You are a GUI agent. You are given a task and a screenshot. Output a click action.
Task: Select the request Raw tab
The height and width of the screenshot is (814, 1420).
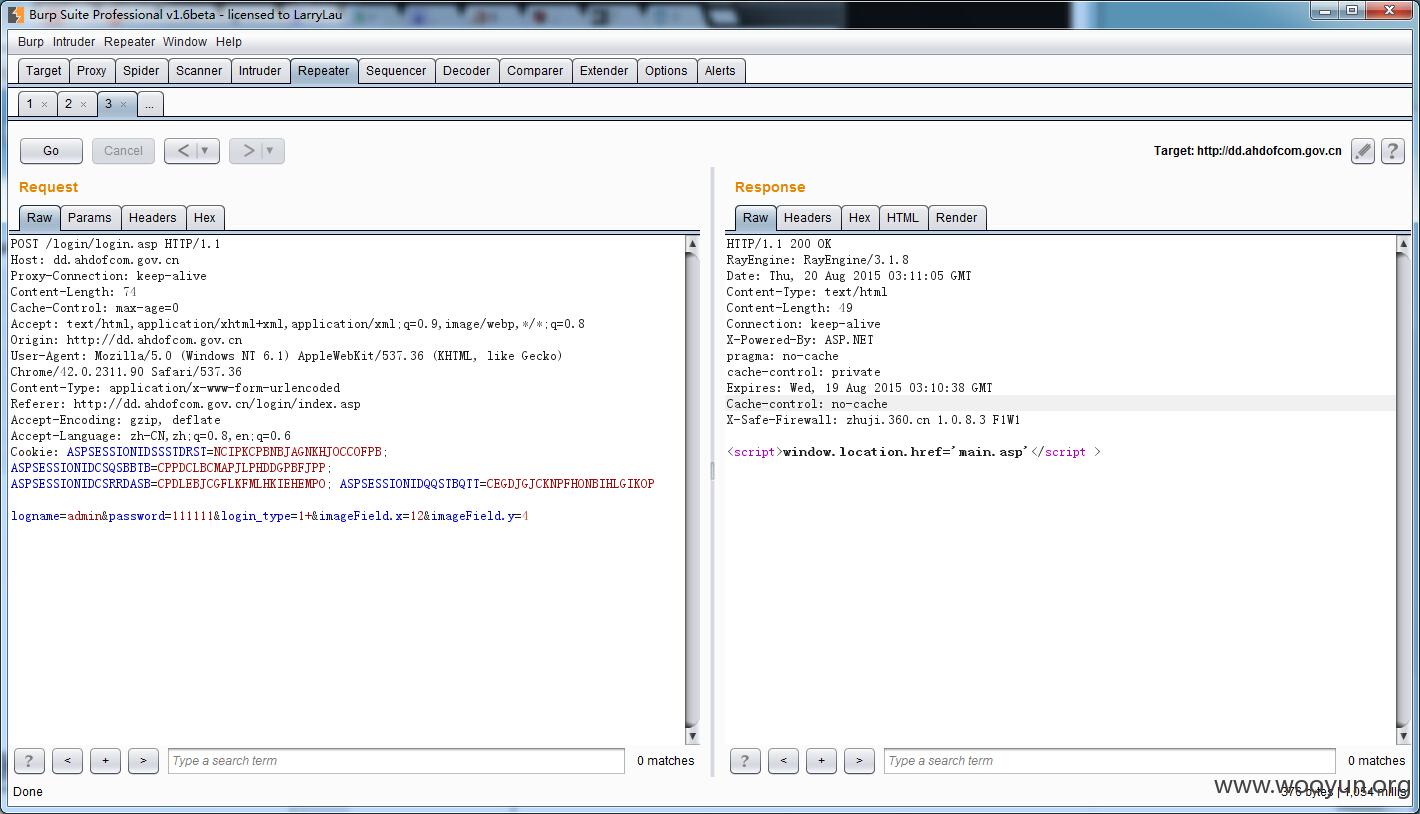[40, 218]
